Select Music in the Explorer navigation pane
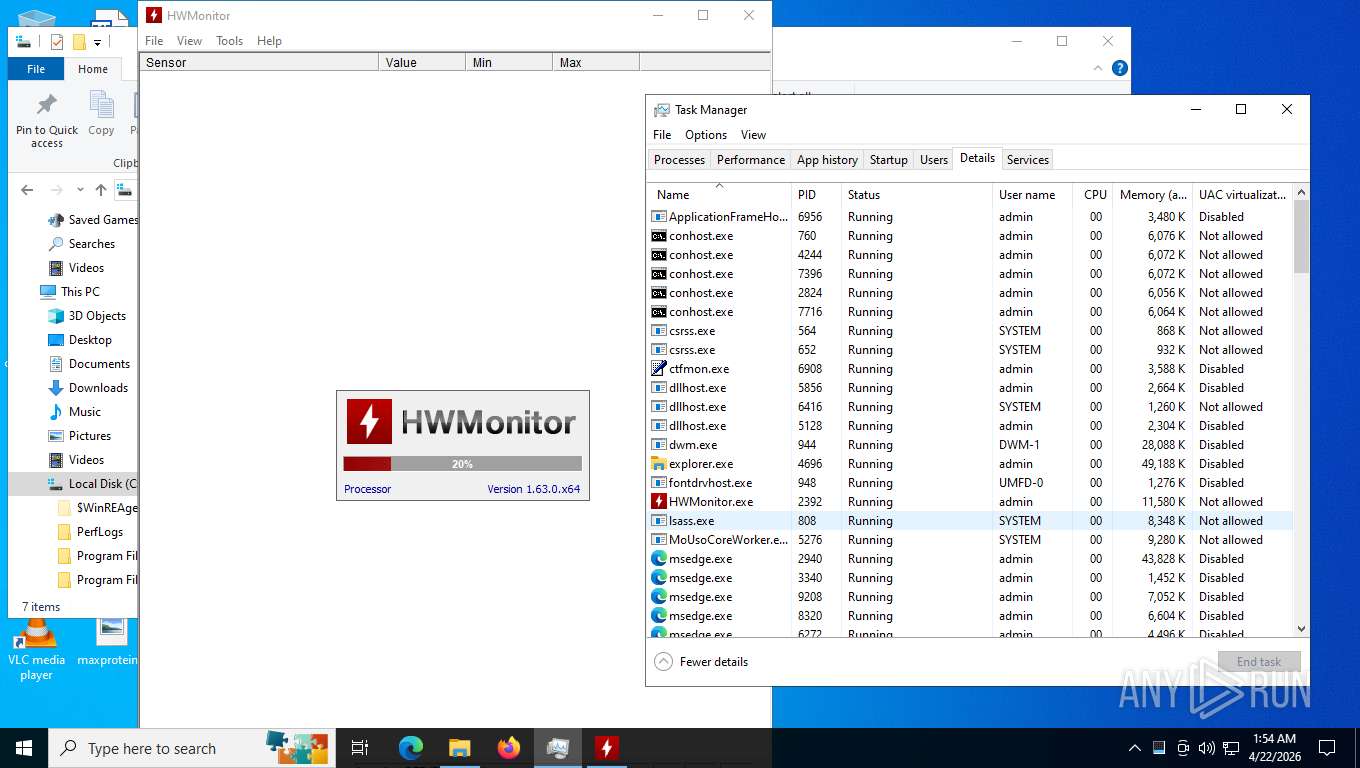Image resolution: width=1360 pixels, height=768 pixels. (x=85, y=412)
